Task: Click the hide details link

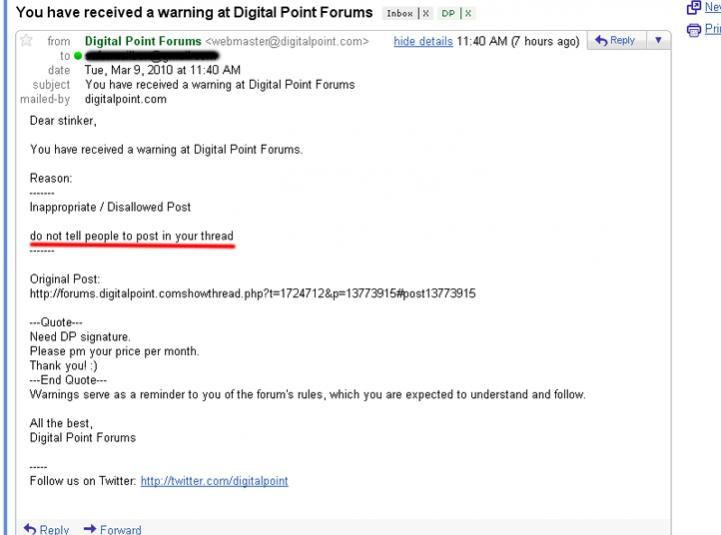Action: tap(423, 41)
